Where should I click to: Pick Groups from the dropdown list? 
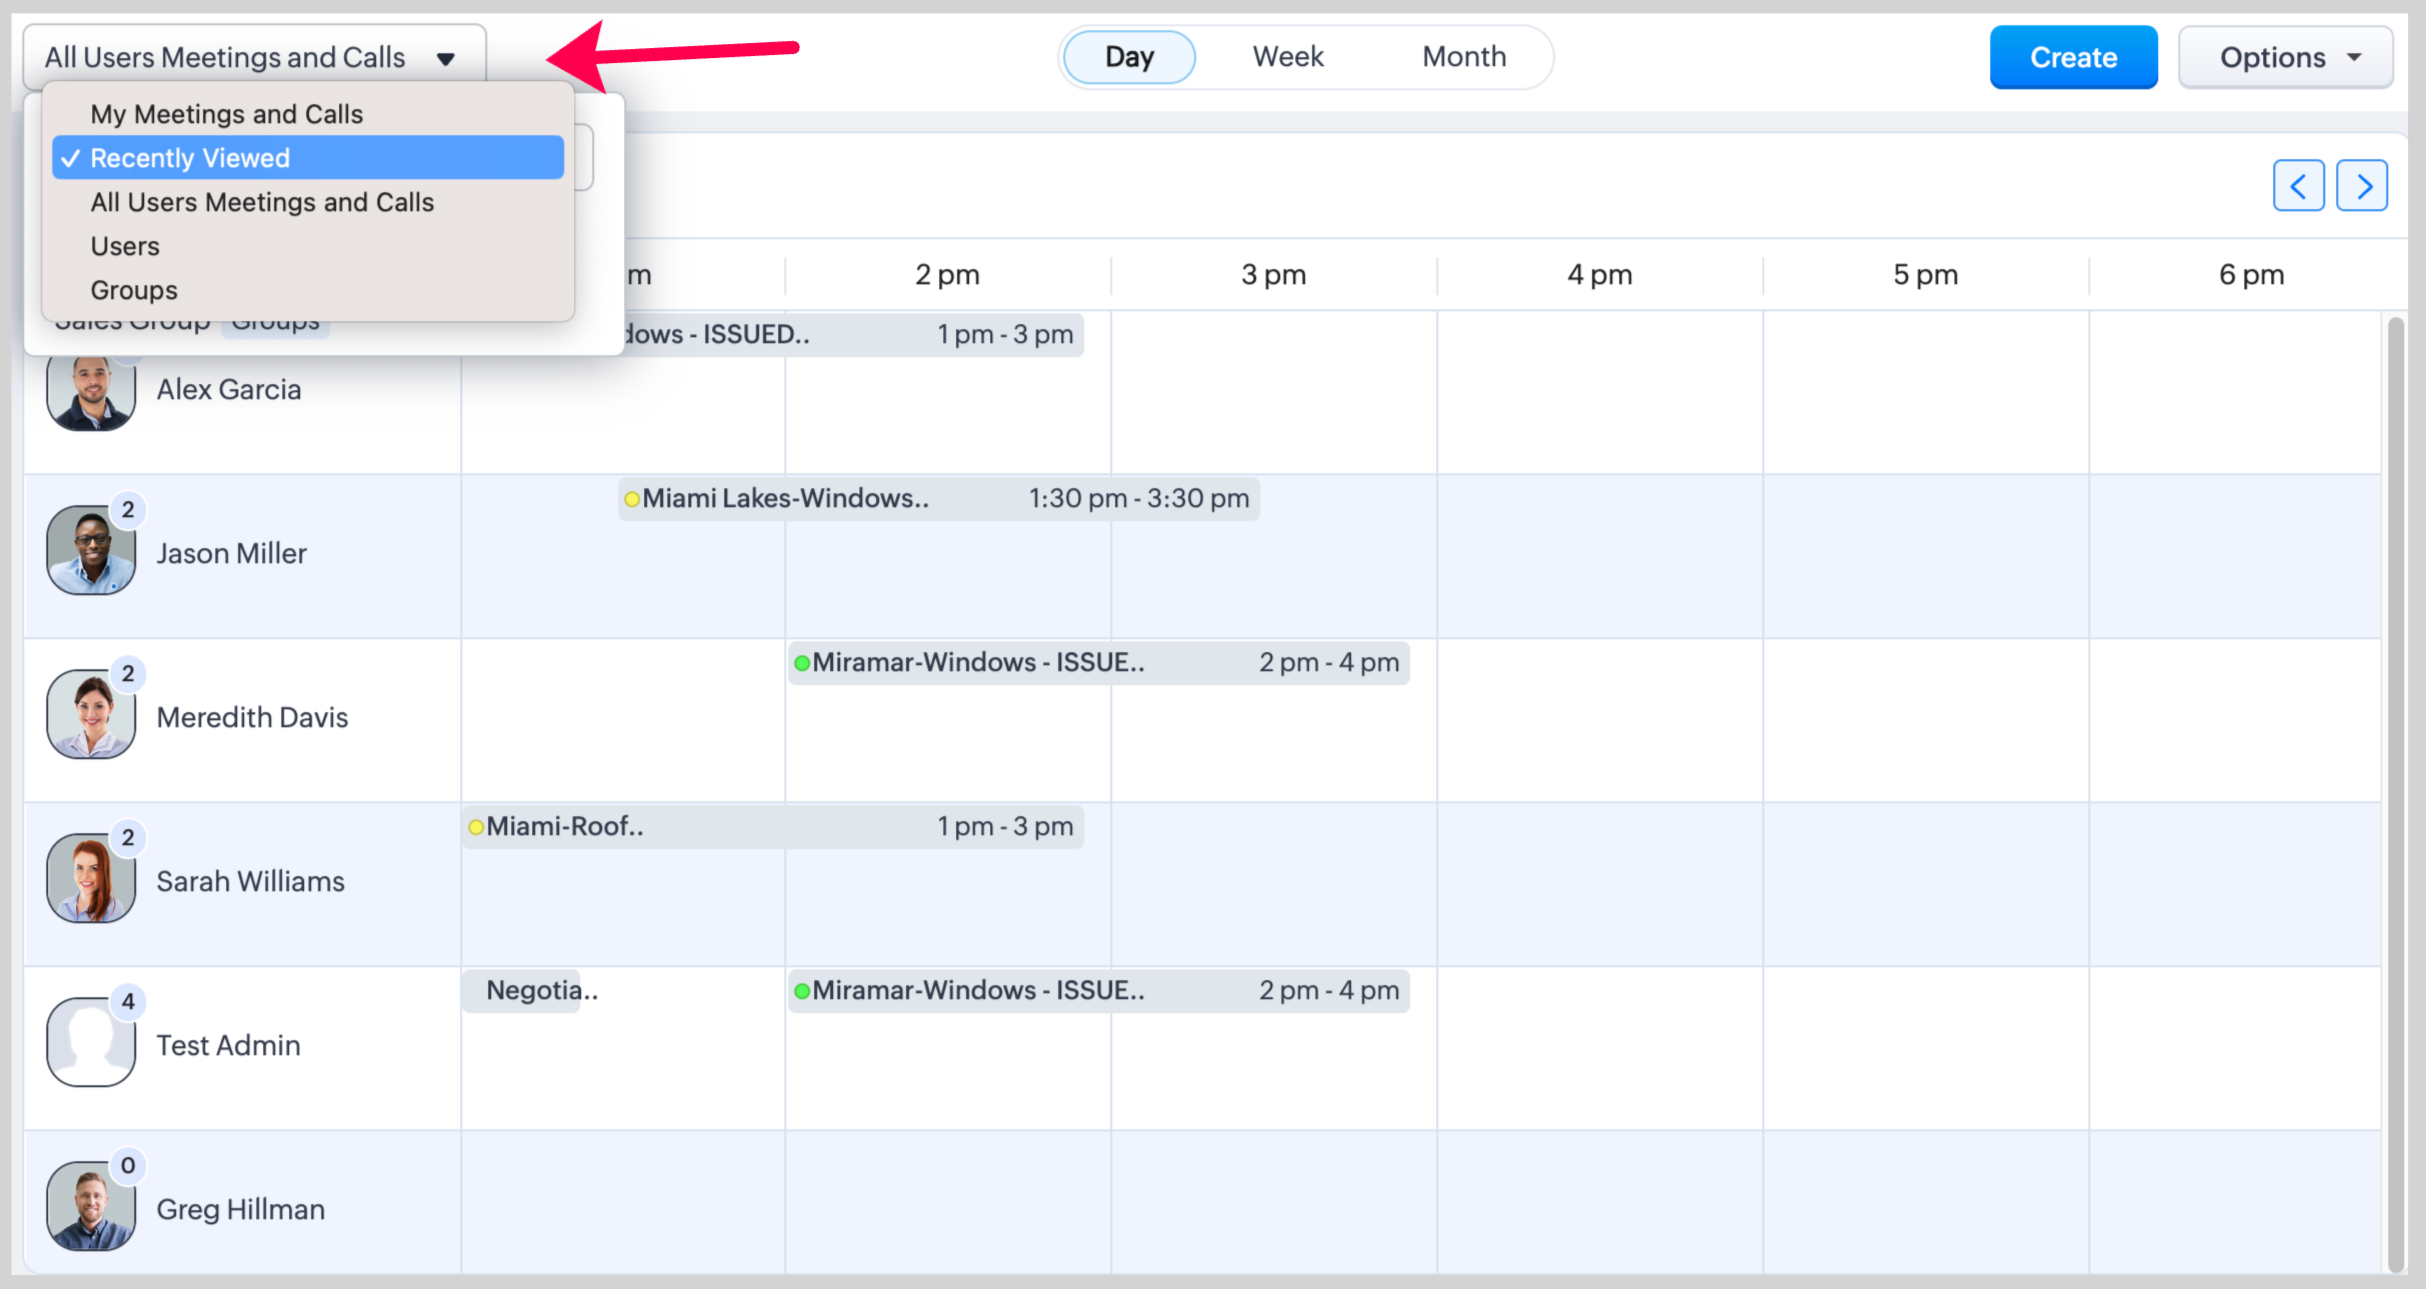(x=134, y=290)
